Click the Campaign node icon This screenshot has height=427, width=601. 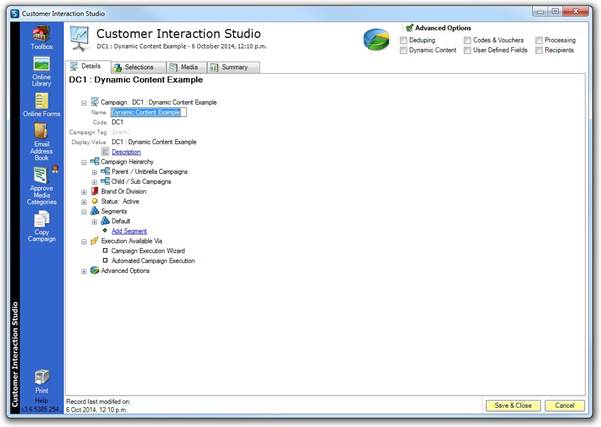(94, 102)
